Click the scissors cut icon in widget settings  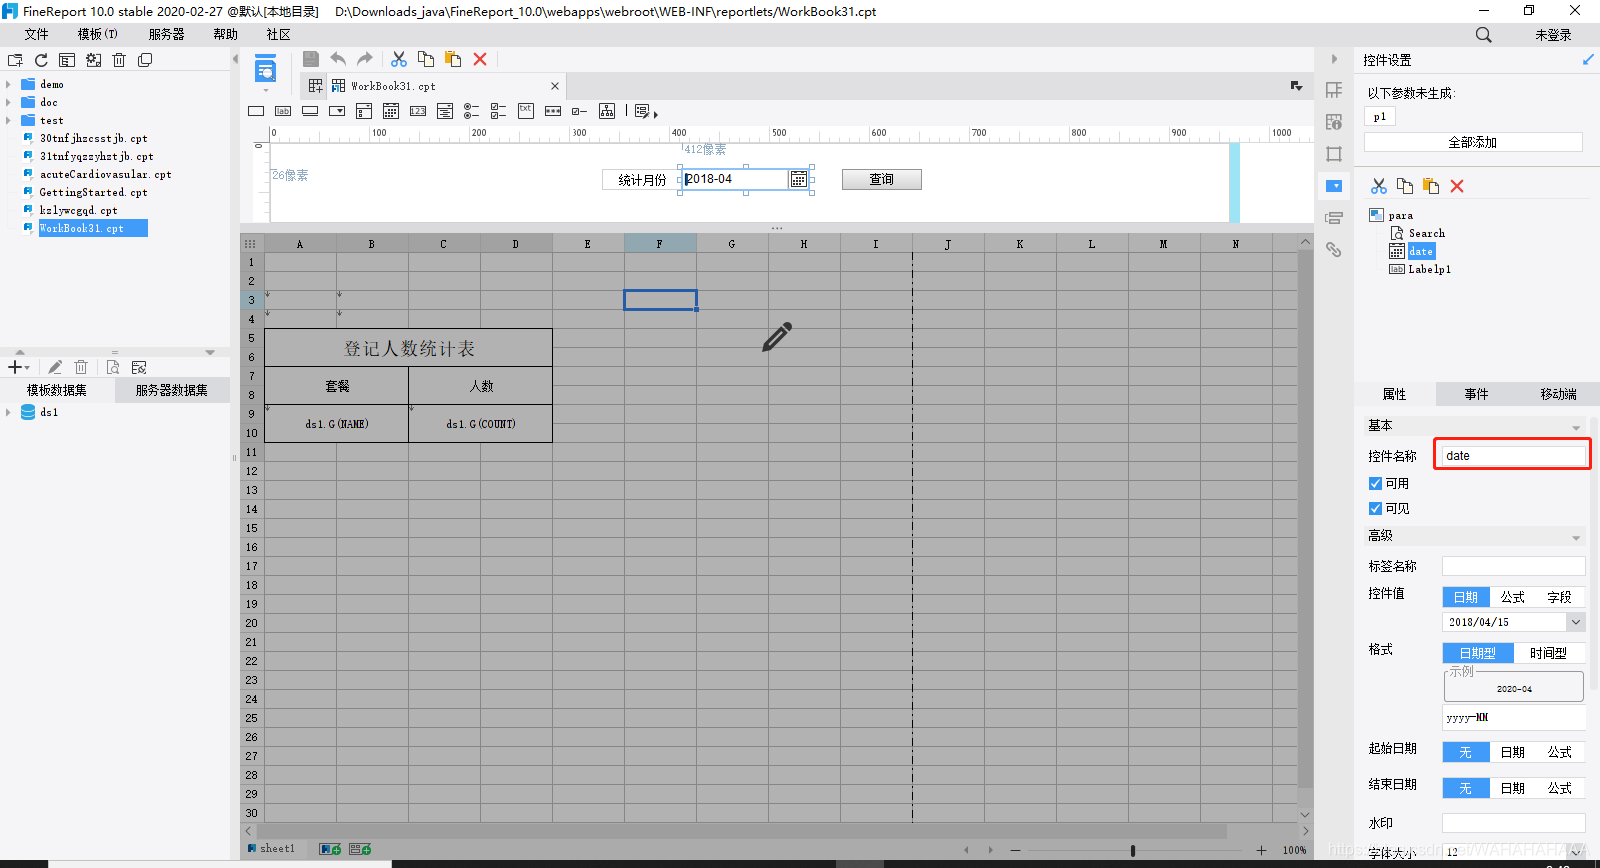click(x=1379, y=186)
